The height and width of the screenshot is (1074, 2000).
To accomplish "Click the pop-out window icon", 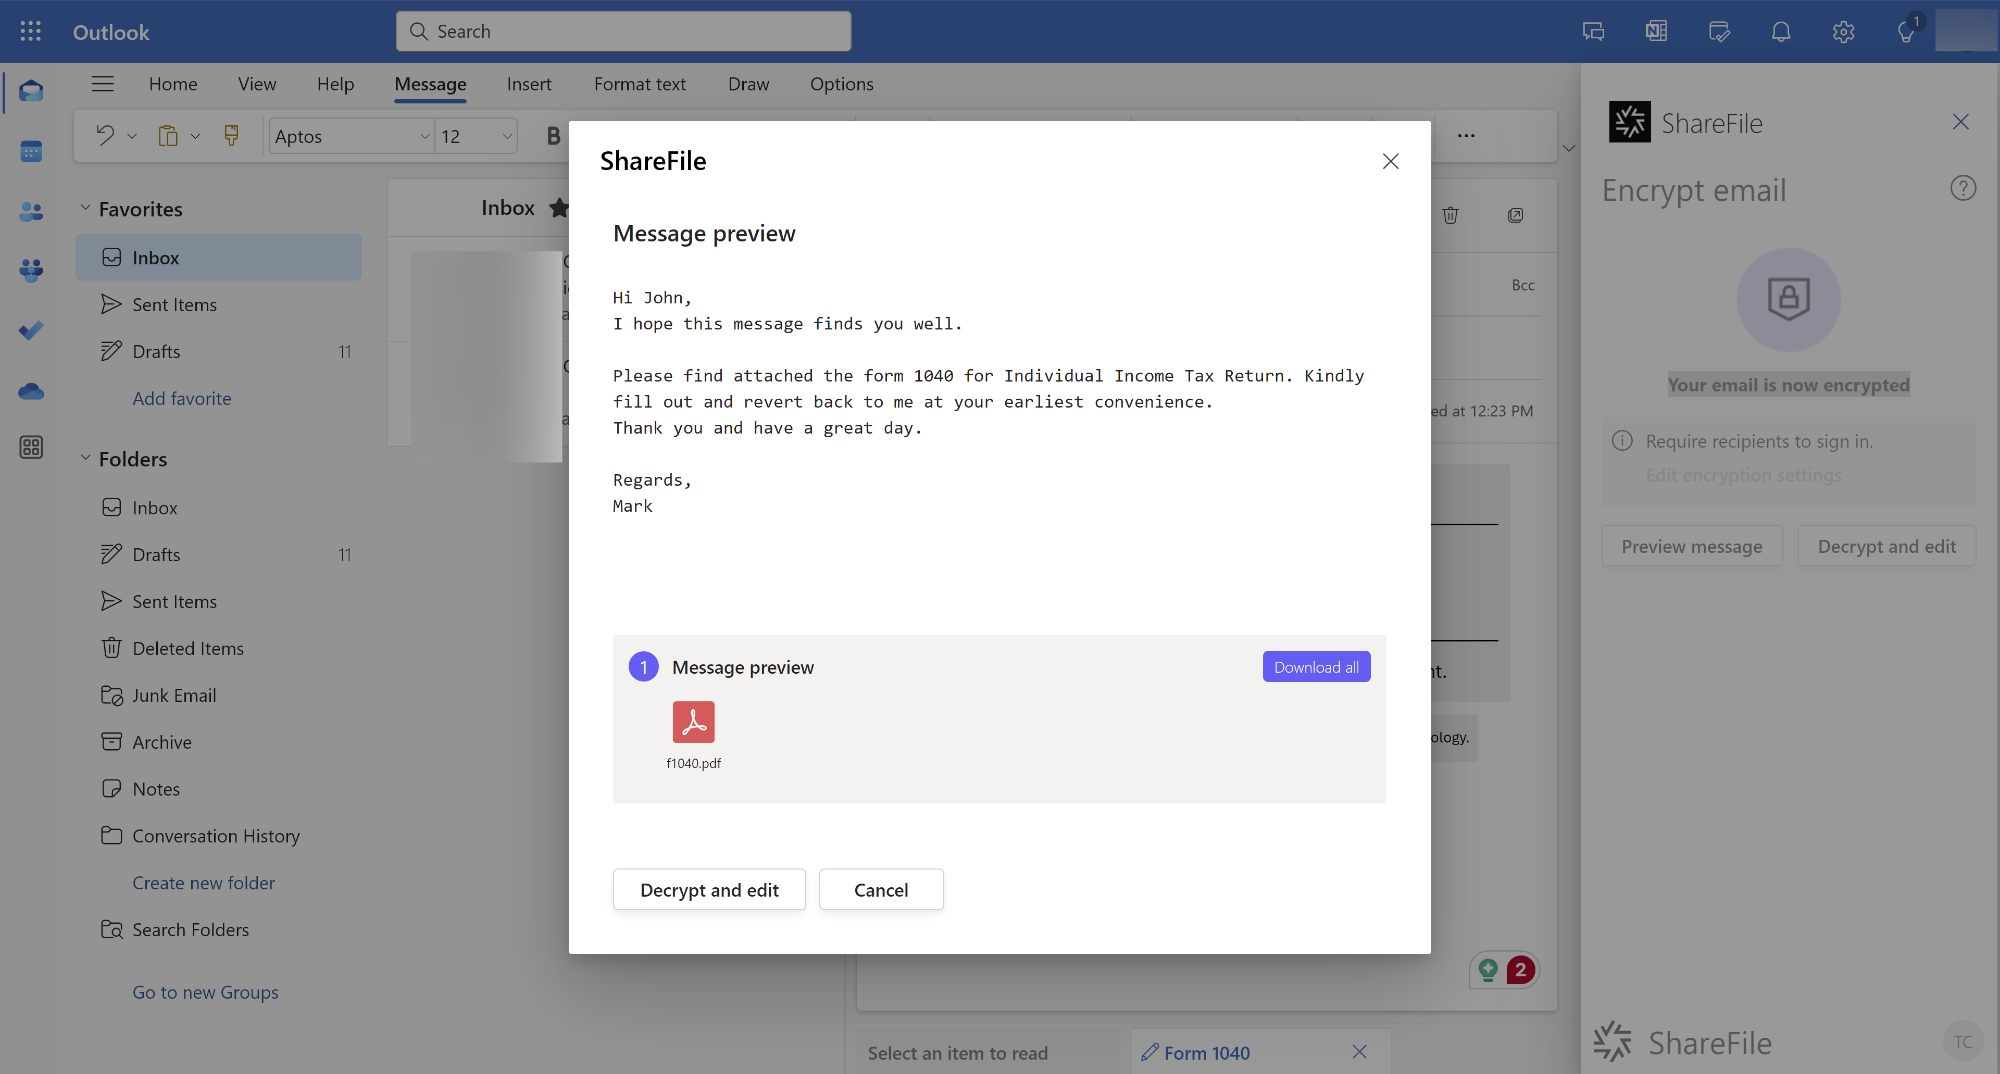I will 1516,215.
